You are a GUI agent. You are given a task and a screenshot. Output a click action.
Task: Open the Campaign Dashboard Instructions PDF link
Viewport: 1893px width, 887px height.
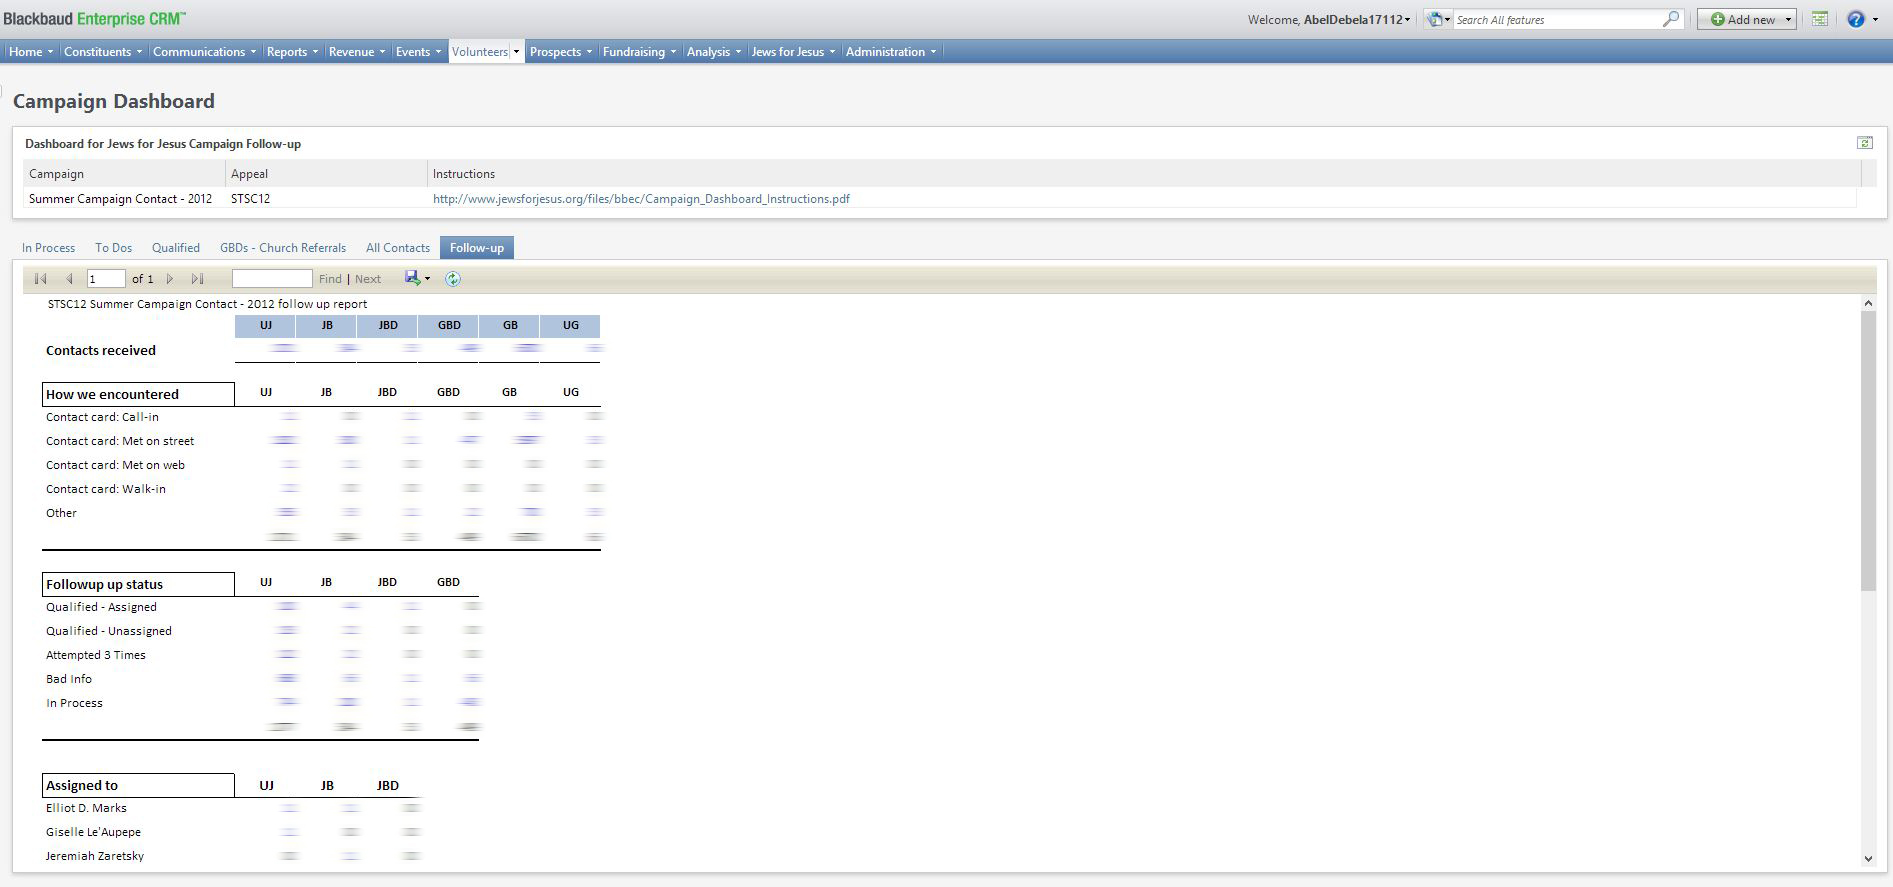[x=641, y=199]
